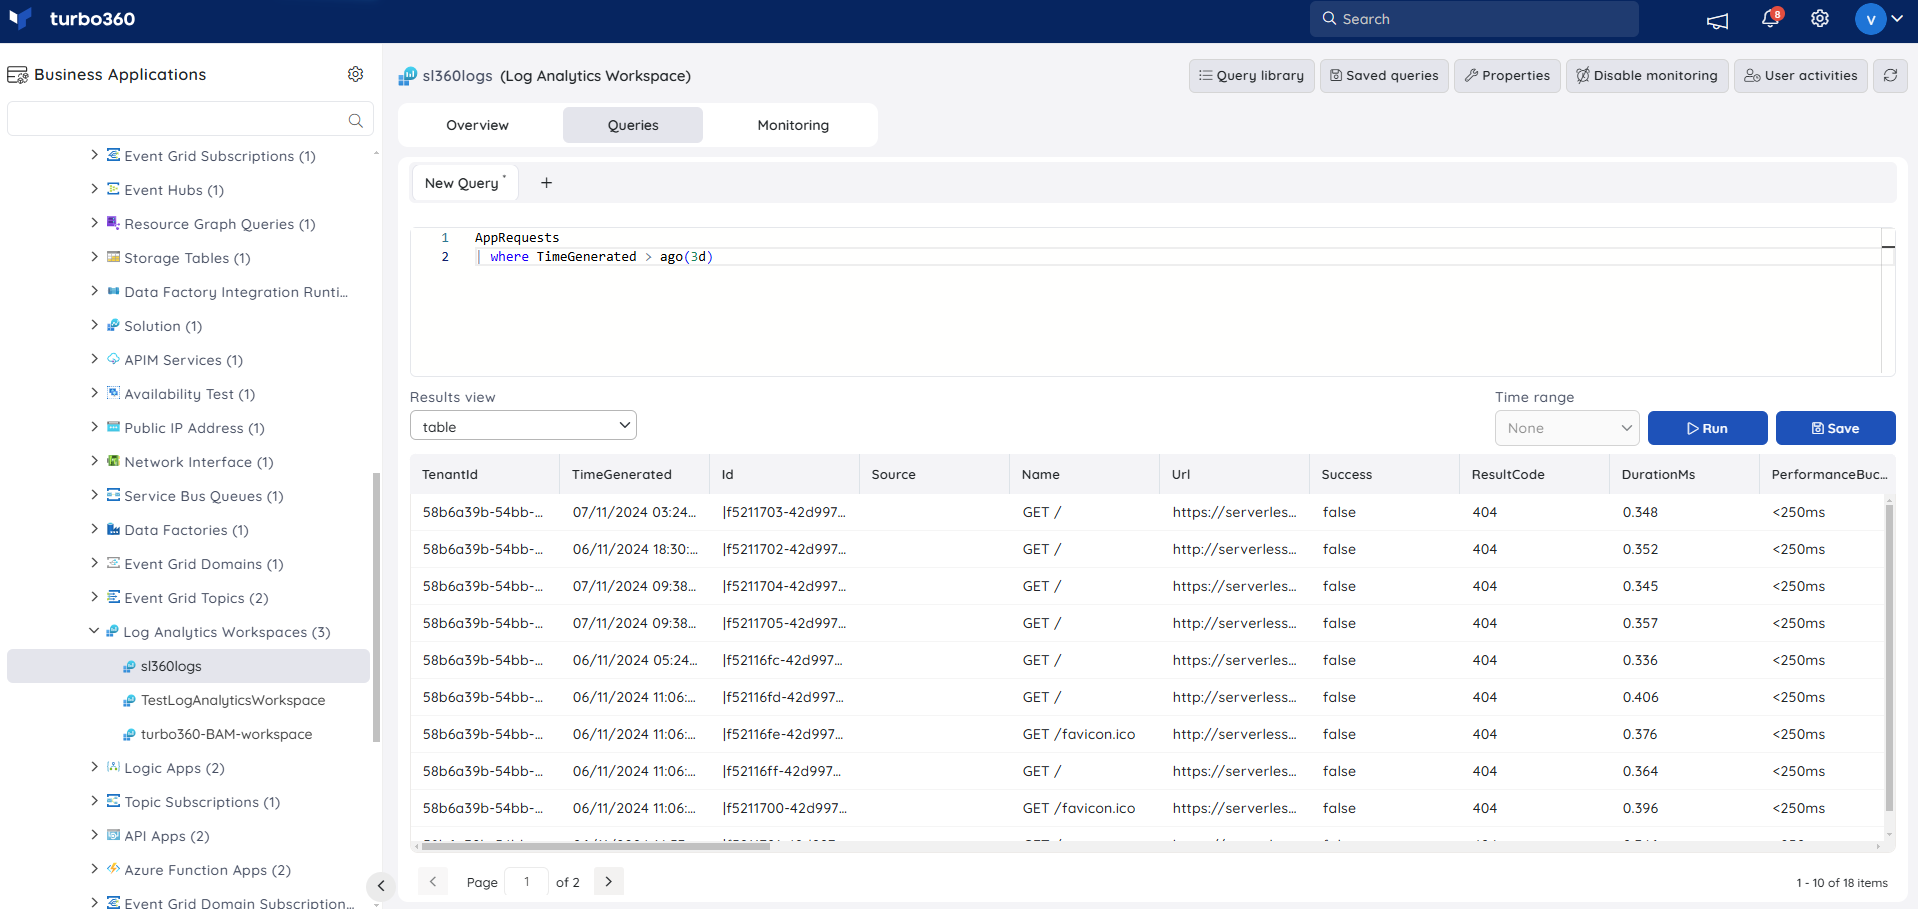Screen dimensions: 1918x909
Task: Click the refresh icon button
Action: point(1890,75)
